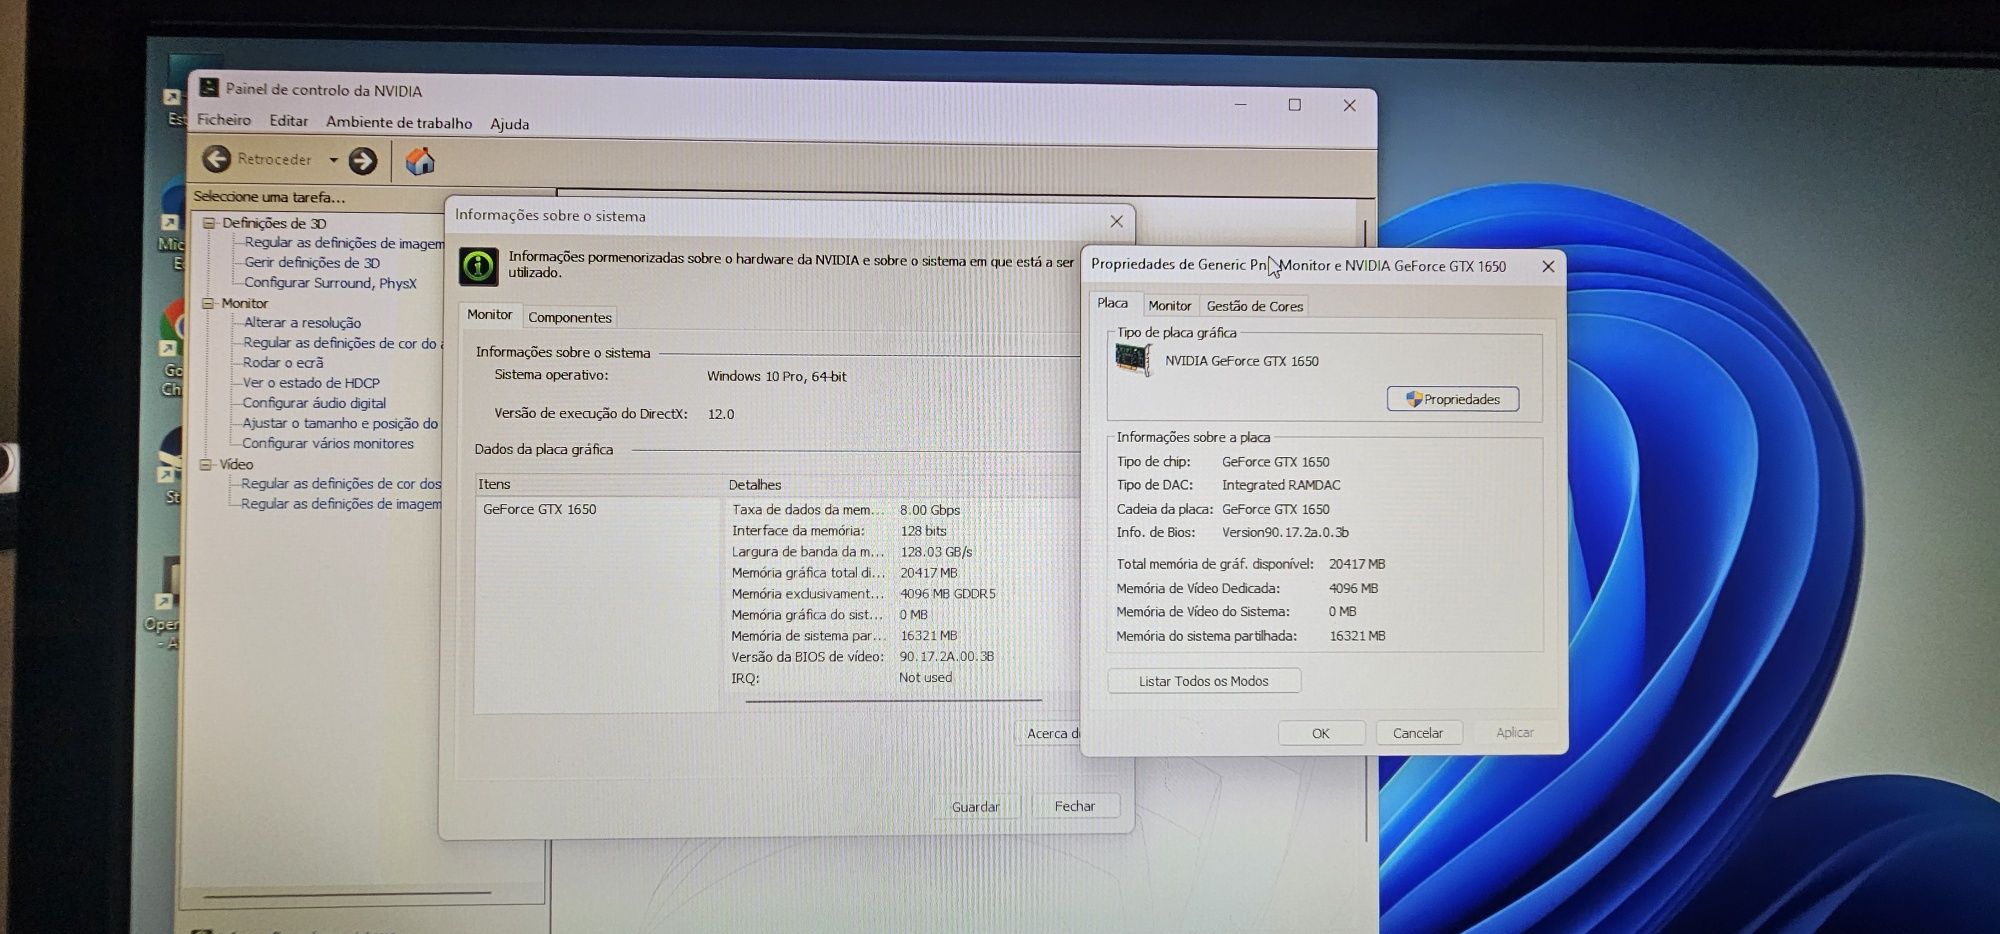This screenshot has width=2000, height=934.
Task: Open Configurar áudio digital
Action: [314, 403]
